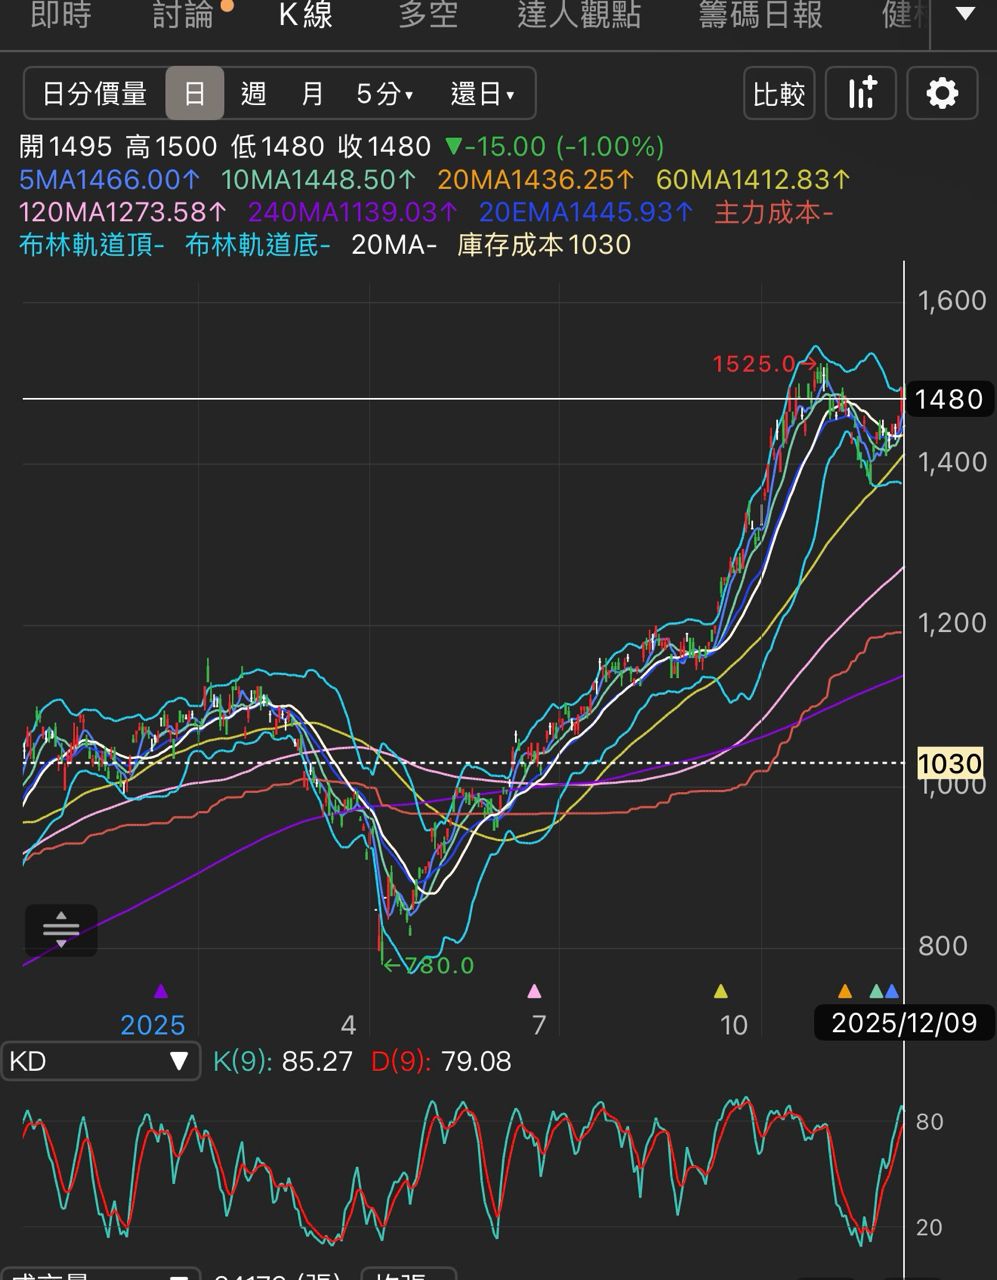Tap the pink event triangle near July
Viewport: 997px width, 1280px height.
[x=534, y=992]
